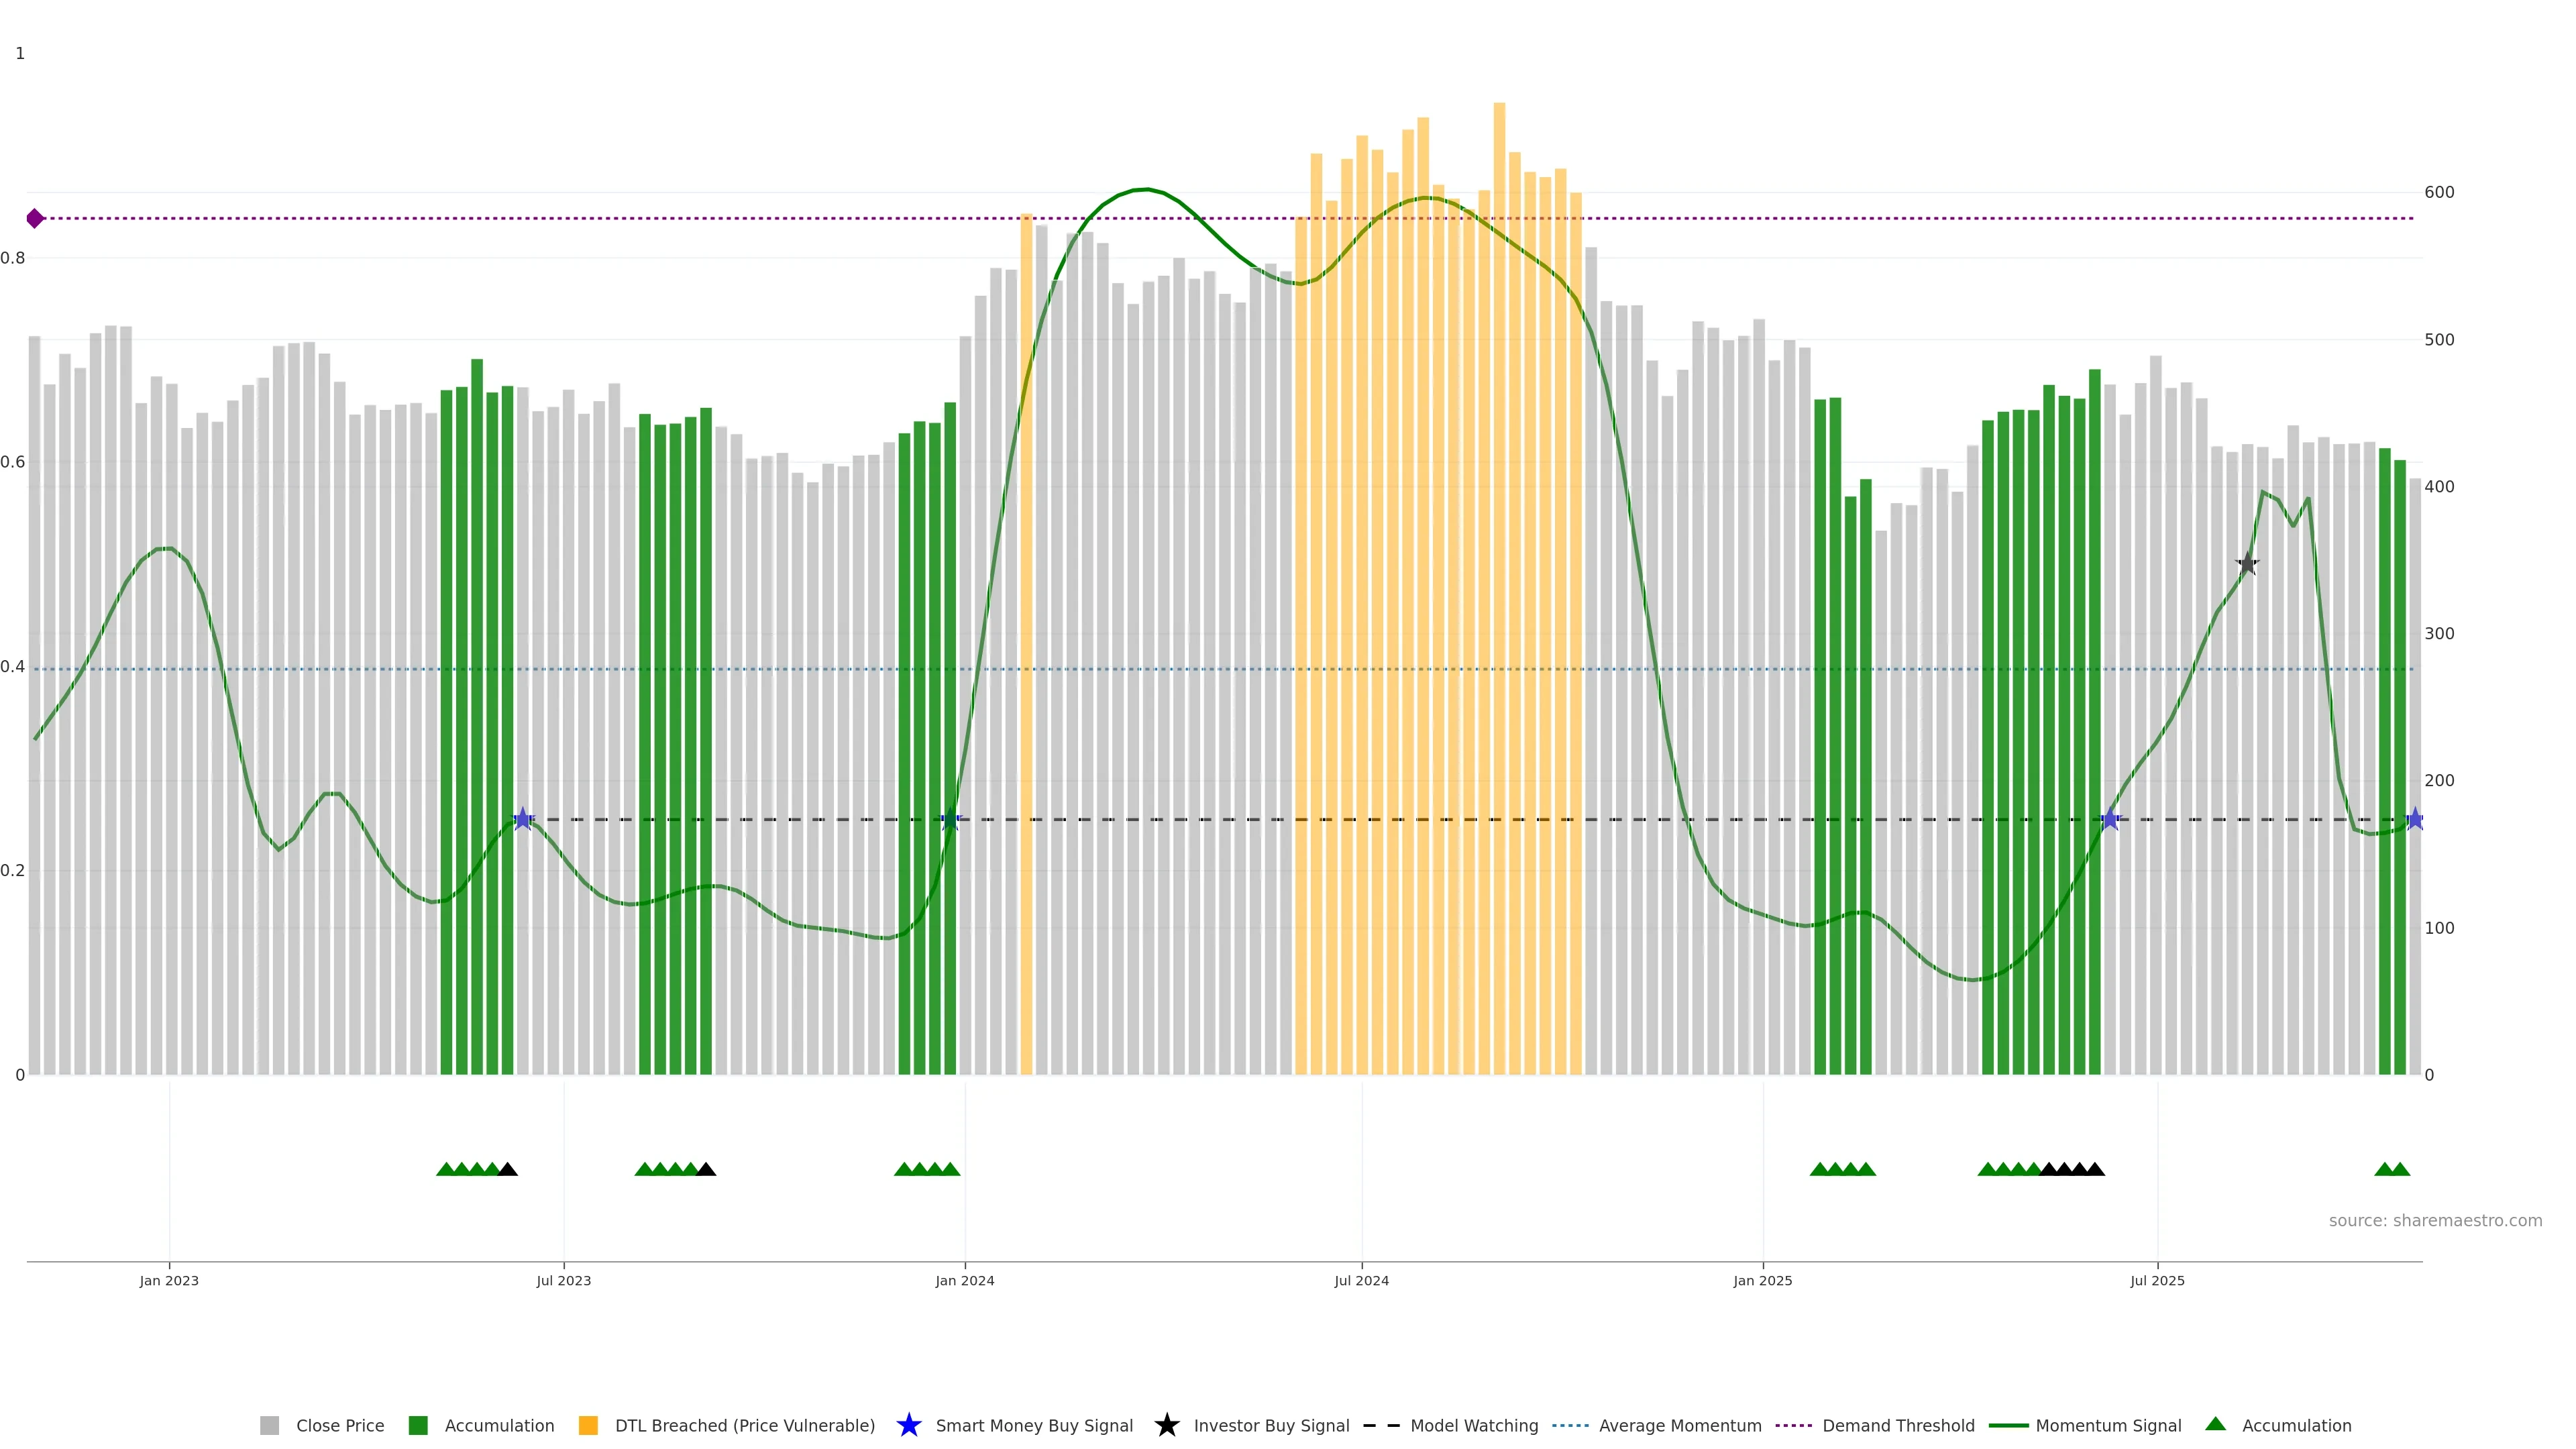Viewport: 2576px width, 1449px height.
Task: Click the green triangle Accumulation legend icon
Action: tap(2215, 1424)
